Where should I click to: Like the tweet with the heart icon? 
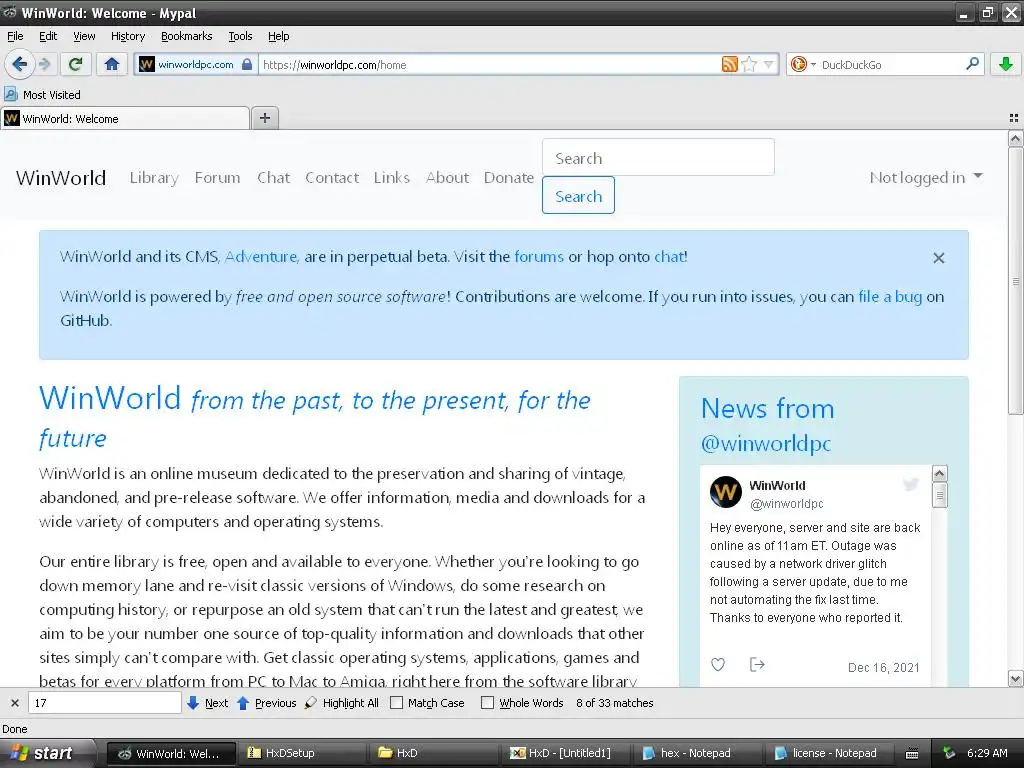(718, 665)
